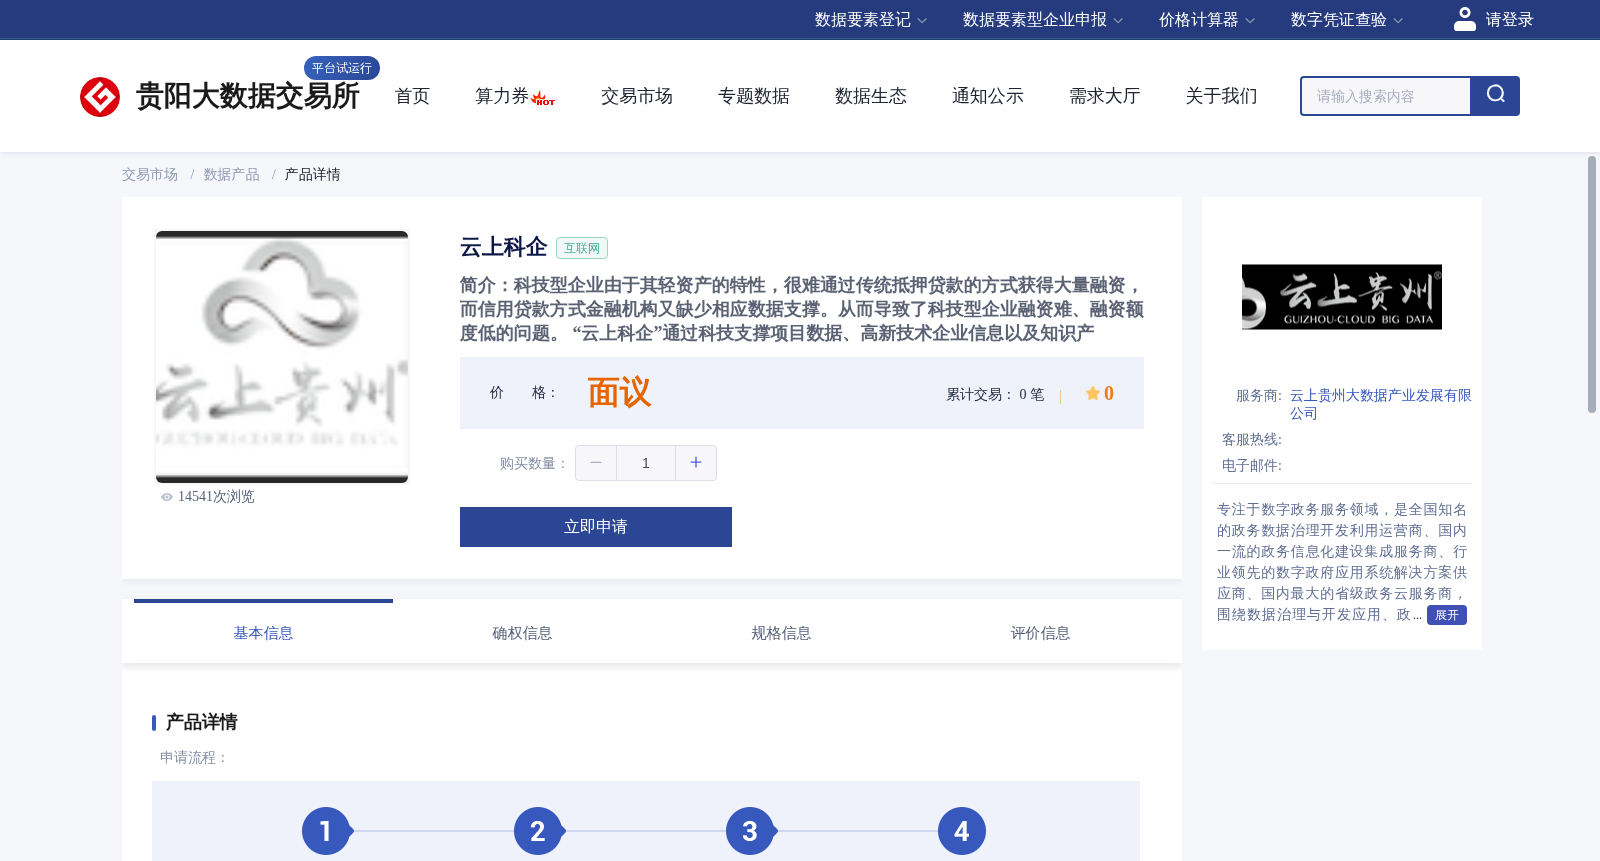The image size is (1600, 861).
Task: Click 请登录 link
Action: coord(1509,20)
